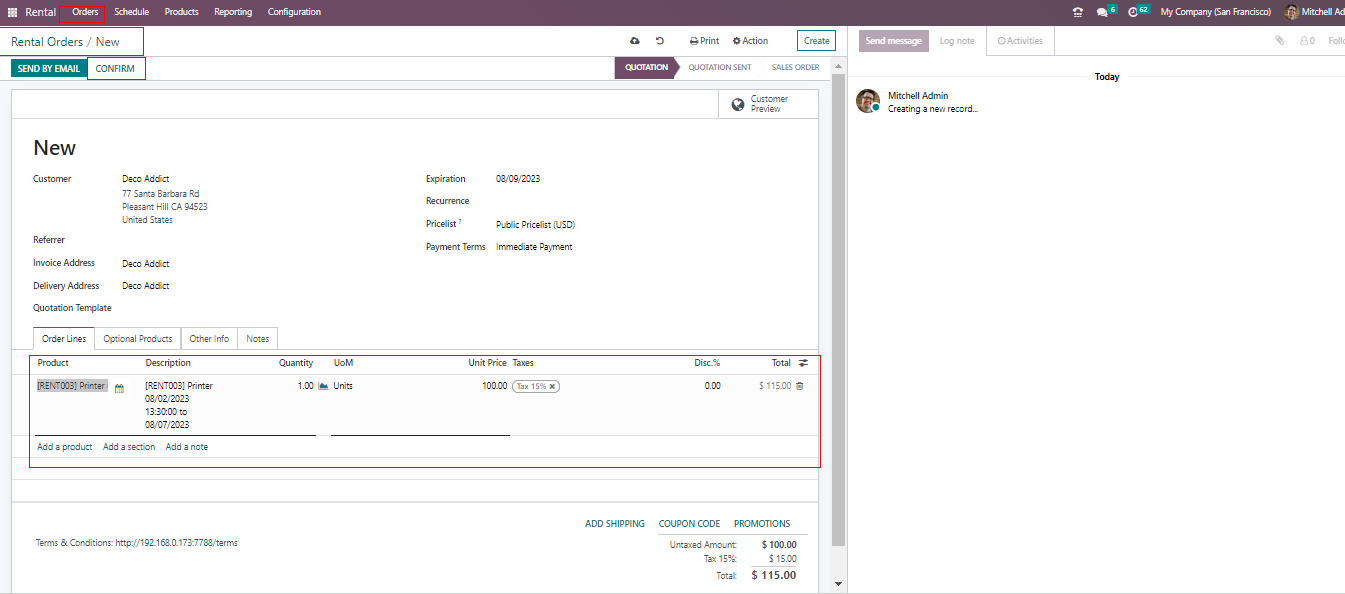Screen dimensions: 1345x594
Task: Open the apps grid menu icon
Action: pyautogui.click(x=13, y=12)
